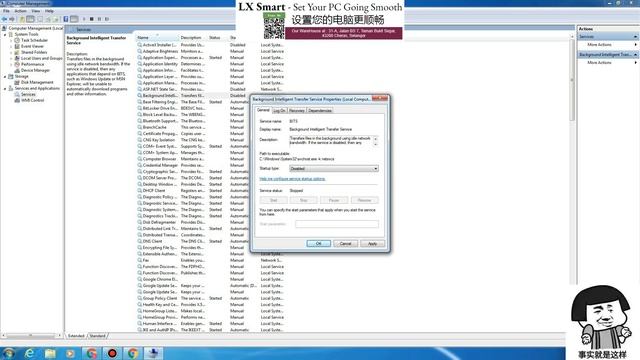Click the Up one level toolbar icon
The height and width of the screenshot is (360, 640).
tap(22, 19)
